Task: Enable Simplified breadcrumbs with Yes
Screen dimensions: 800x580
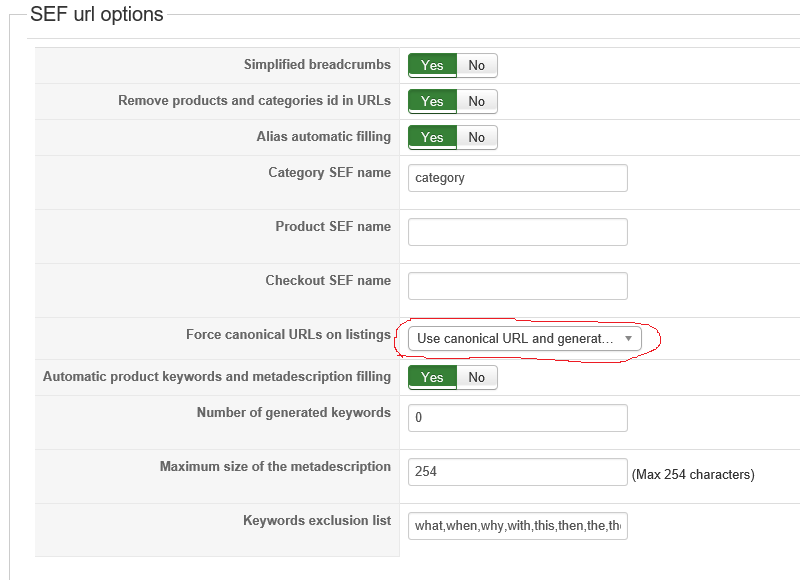Action: pyautogui.click(x=432, y=65)
